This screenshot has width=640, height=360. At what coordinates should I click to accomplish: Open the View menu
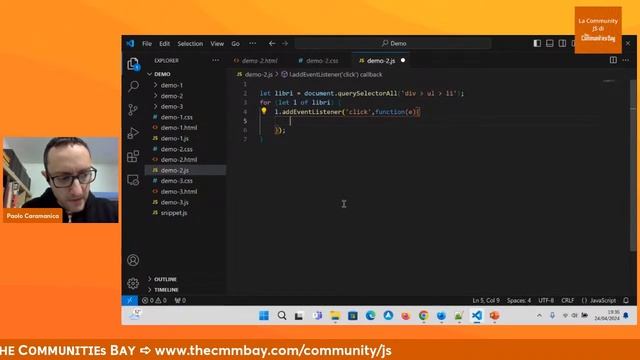point(217,43)
